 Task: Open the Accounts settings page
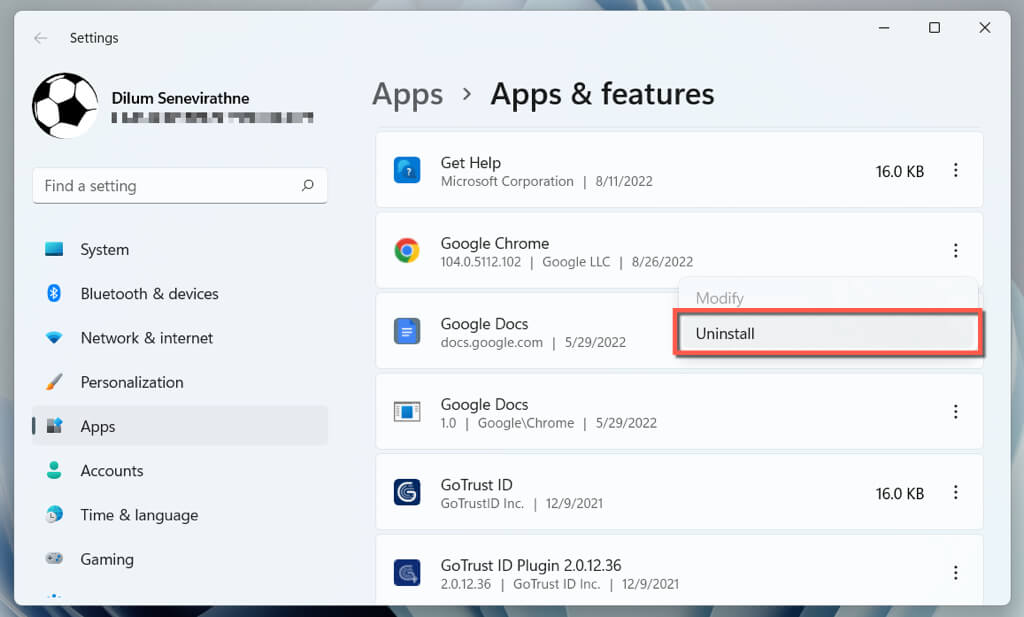pyautogui.click(x=180, y=470)
